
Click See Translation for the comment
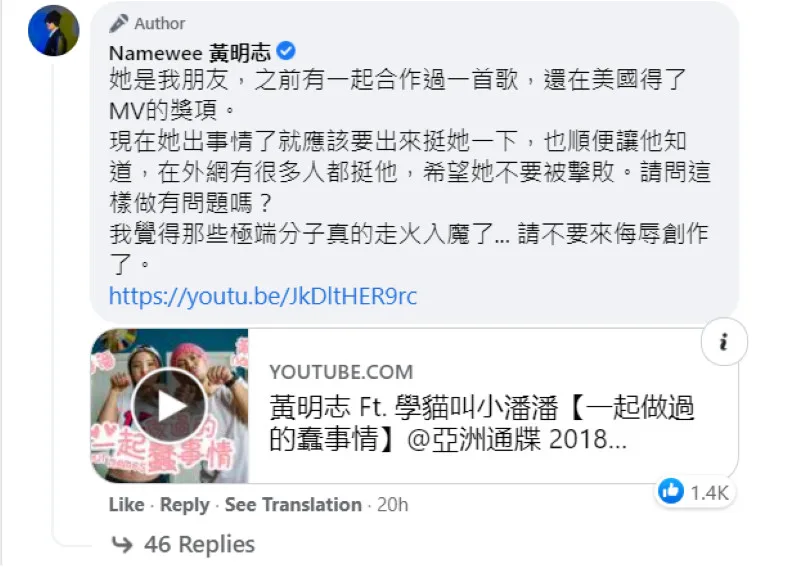coord(293,504)
